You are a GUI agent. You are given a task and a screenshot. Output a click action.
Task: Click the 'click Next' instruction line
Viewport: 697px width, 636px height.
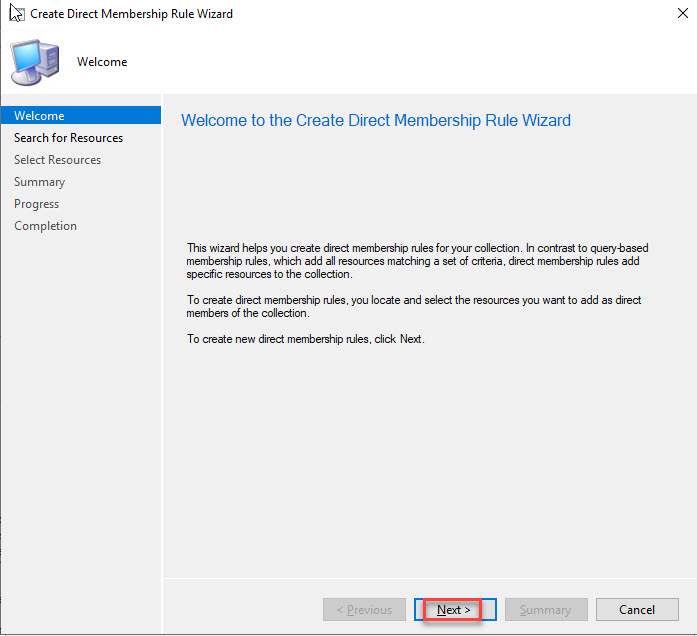[306, 339]
